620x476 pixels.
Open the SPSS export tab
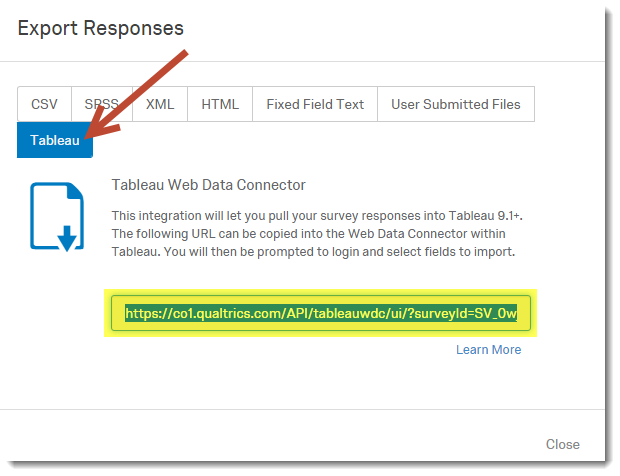[101, 104]
